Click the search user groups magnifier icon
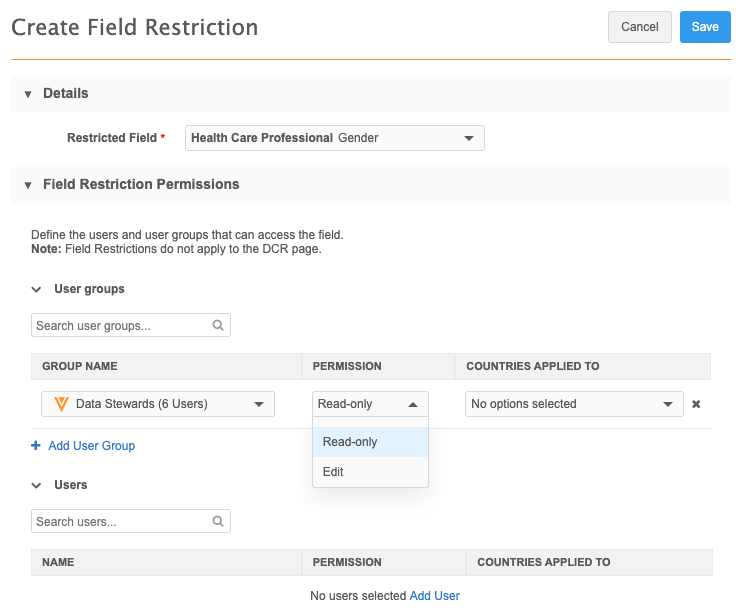736x612 pixels. [218, 326]
